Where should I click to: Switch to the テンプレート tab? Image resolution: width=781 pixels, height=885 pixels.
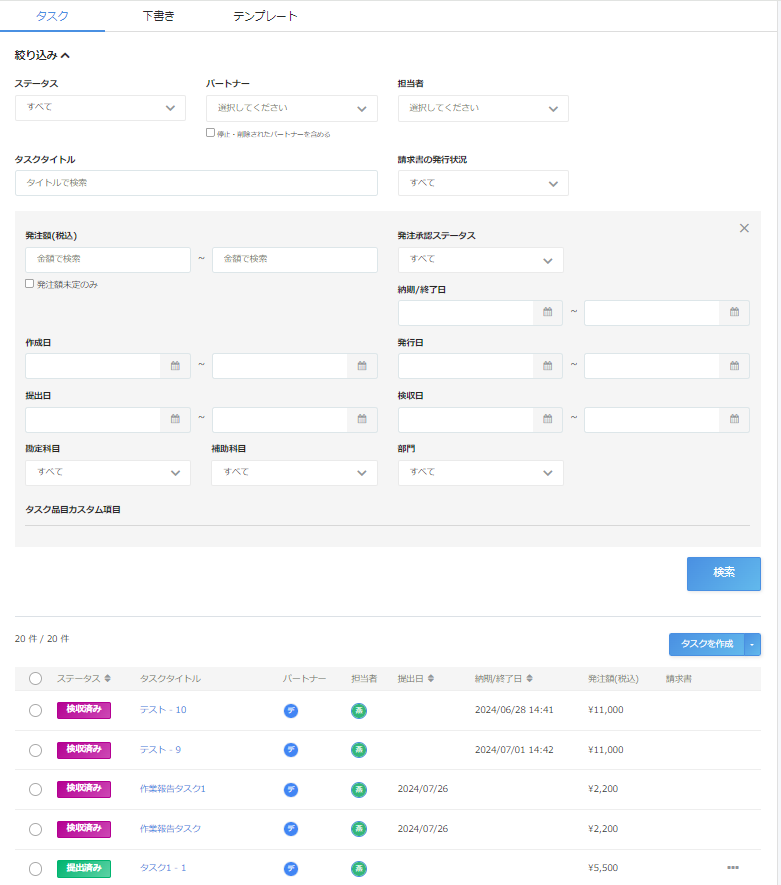click(x=265, y=16)
